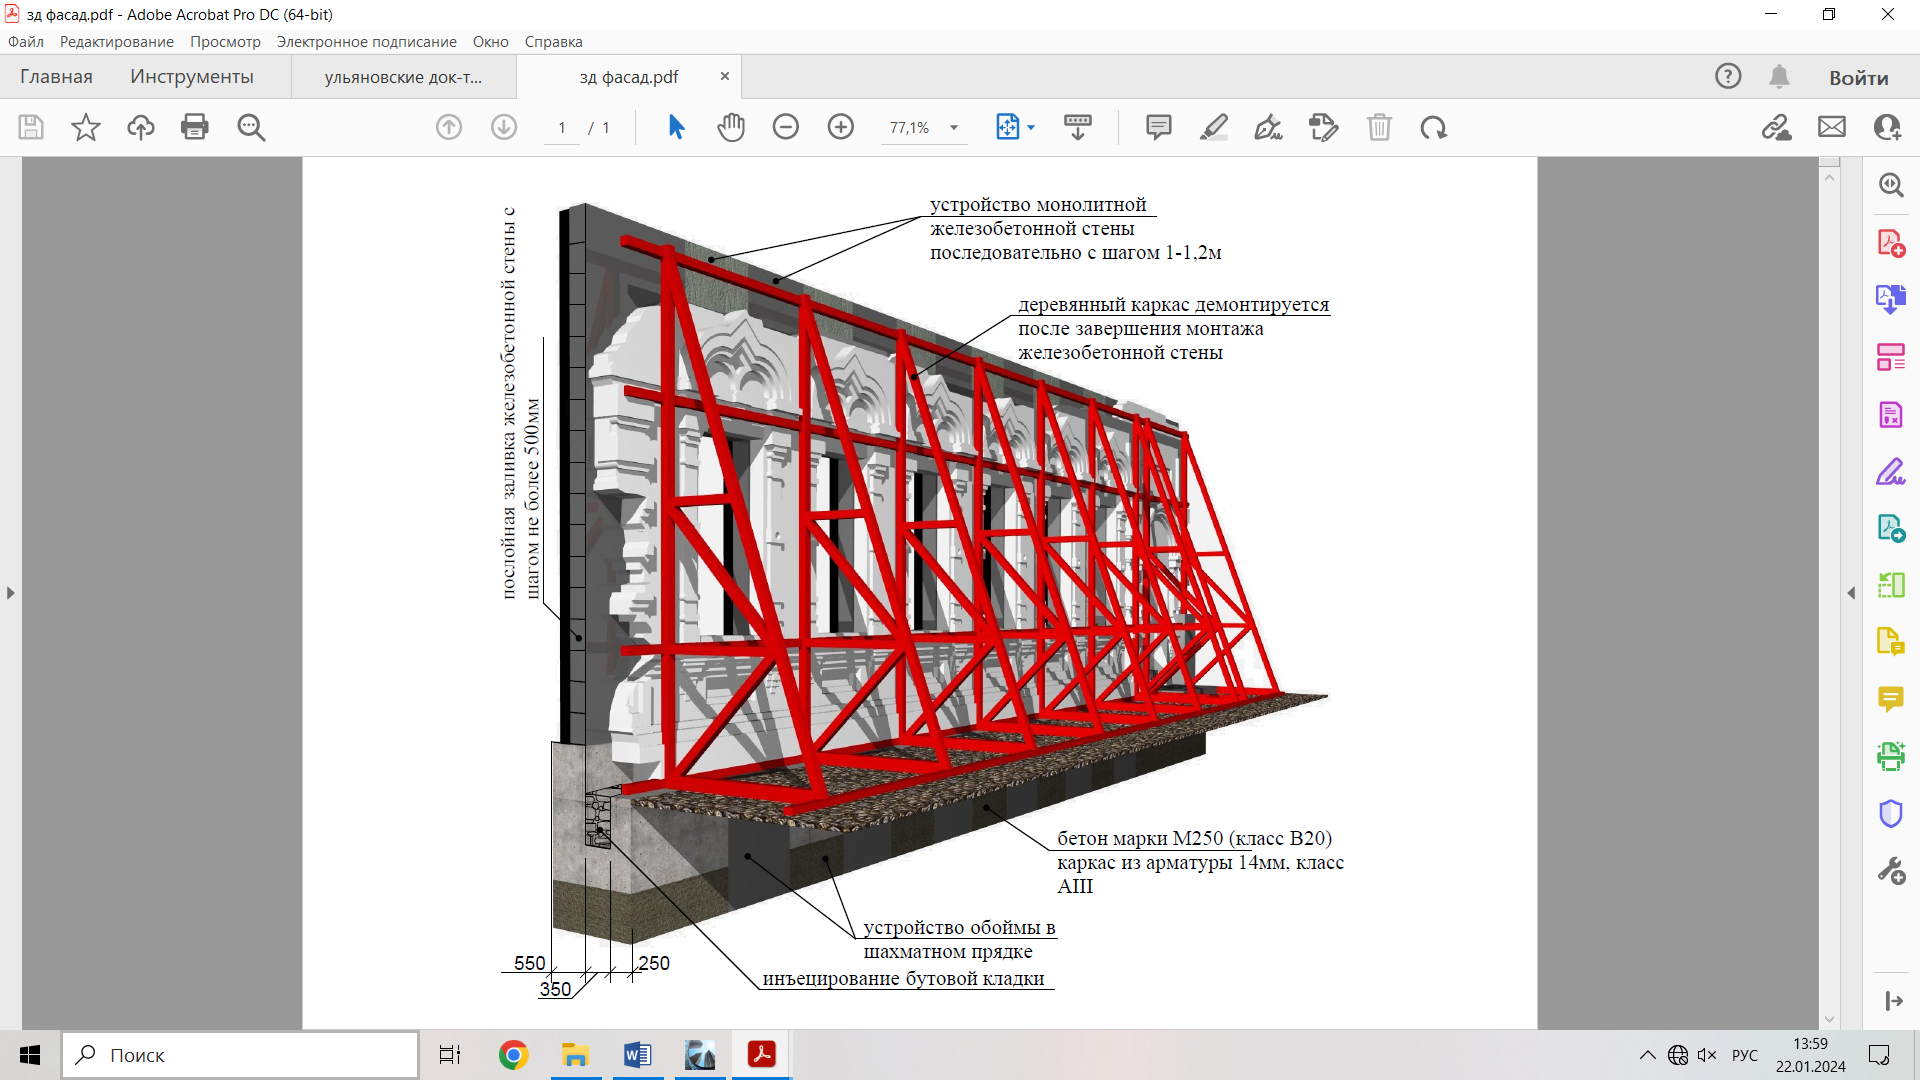The width and height of the screenshot is (1920, 1080).
Task: Zoom in with the plus button
Action: click(841, 127)
